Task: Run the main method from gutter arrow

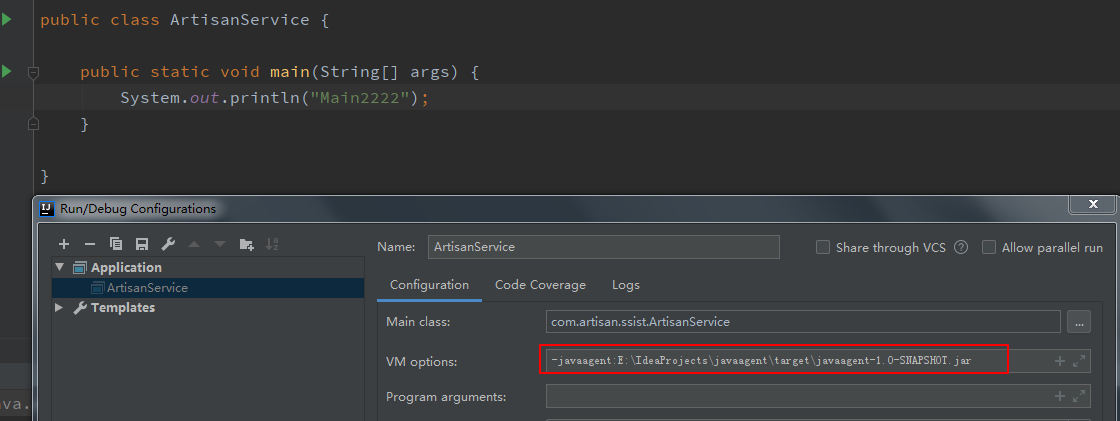Action: point(6,71)
